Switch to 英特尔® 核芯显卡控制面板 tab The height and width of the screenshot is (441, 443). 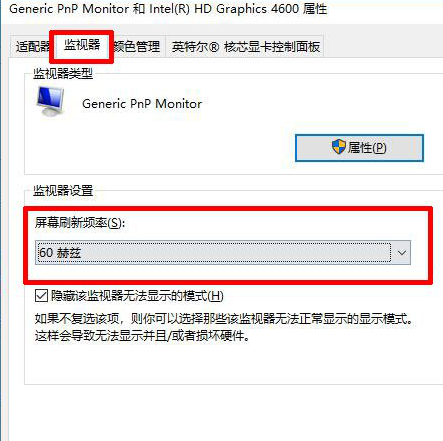pyautogui.click(x=245, y=46)
